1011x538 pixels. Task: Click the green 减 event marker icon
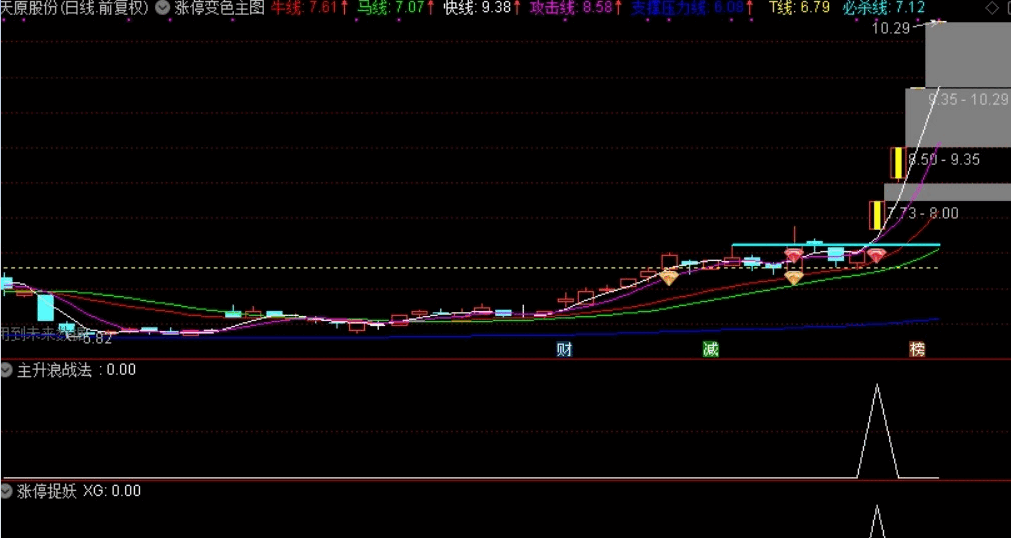(x=711, y=350)
